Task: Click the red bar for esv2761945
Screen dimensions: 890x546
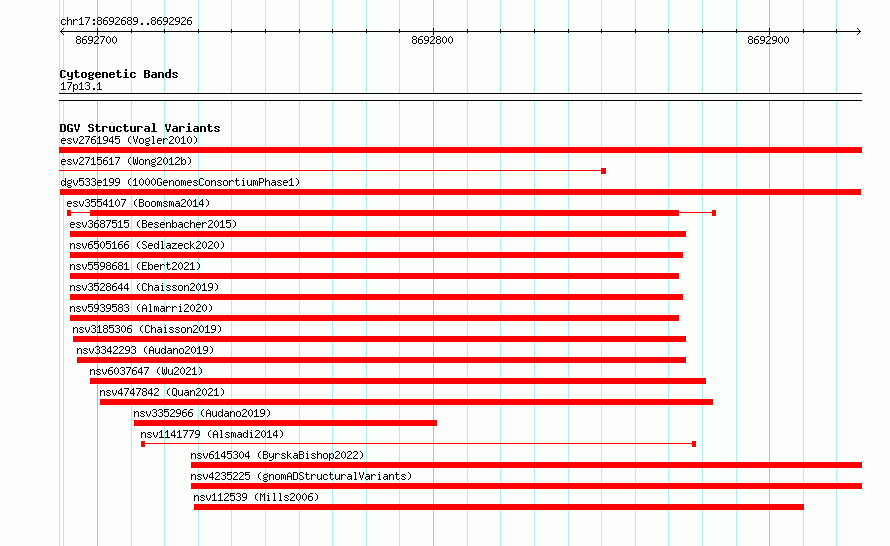Action: 460,150
